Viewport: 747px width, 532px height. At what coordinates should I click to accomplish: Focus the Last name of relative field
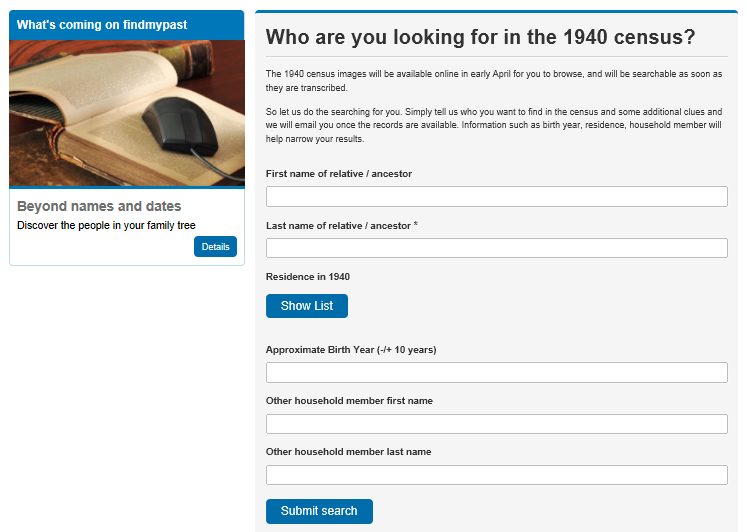click(x=496, y=248)
